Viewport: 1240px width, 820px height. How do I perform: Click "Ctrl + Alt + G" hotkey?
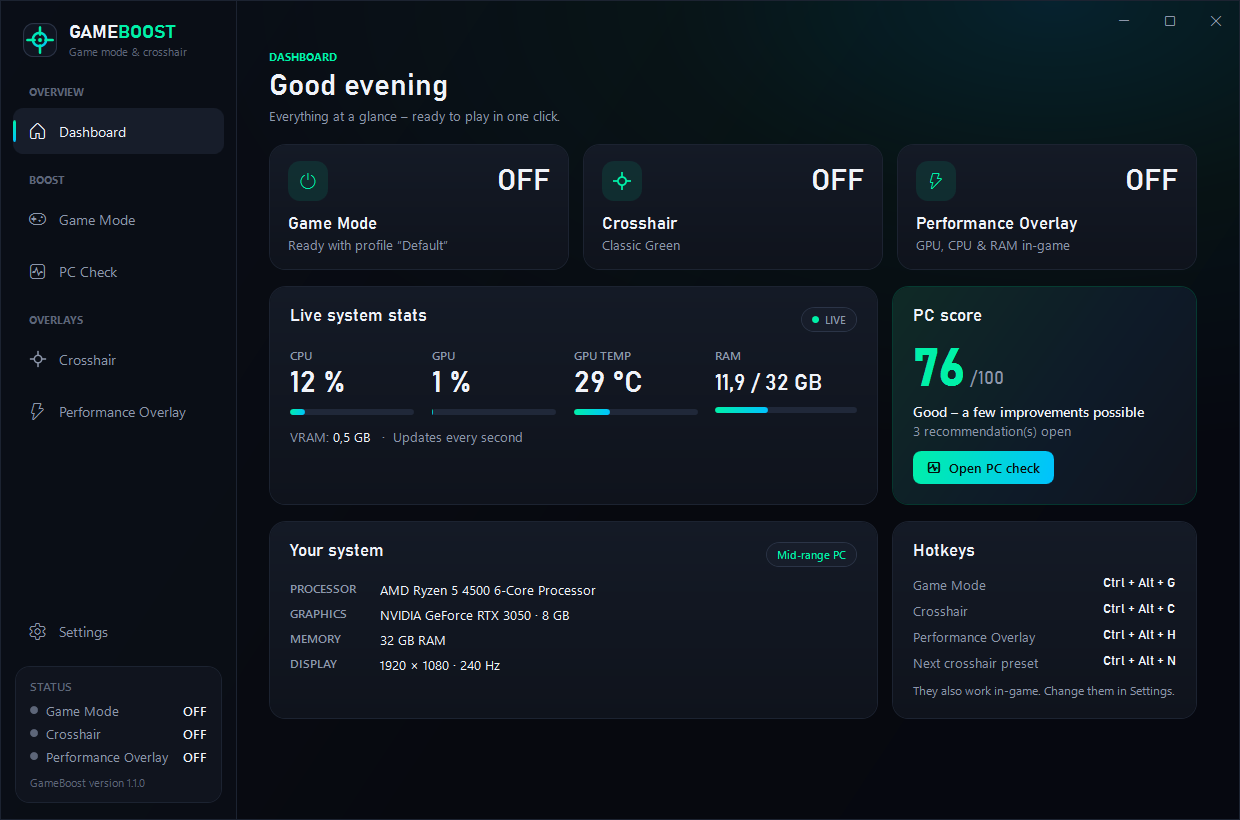click(1139, 583)
